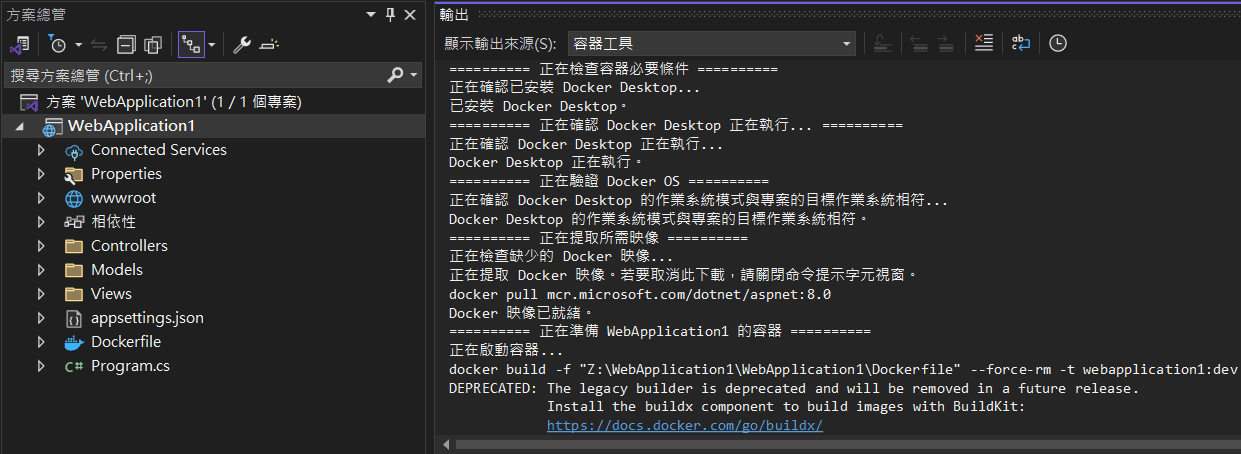Collapse all items in Solution Explorer
This screenshot has height=454, width=1241.
(x=126, y=44)
